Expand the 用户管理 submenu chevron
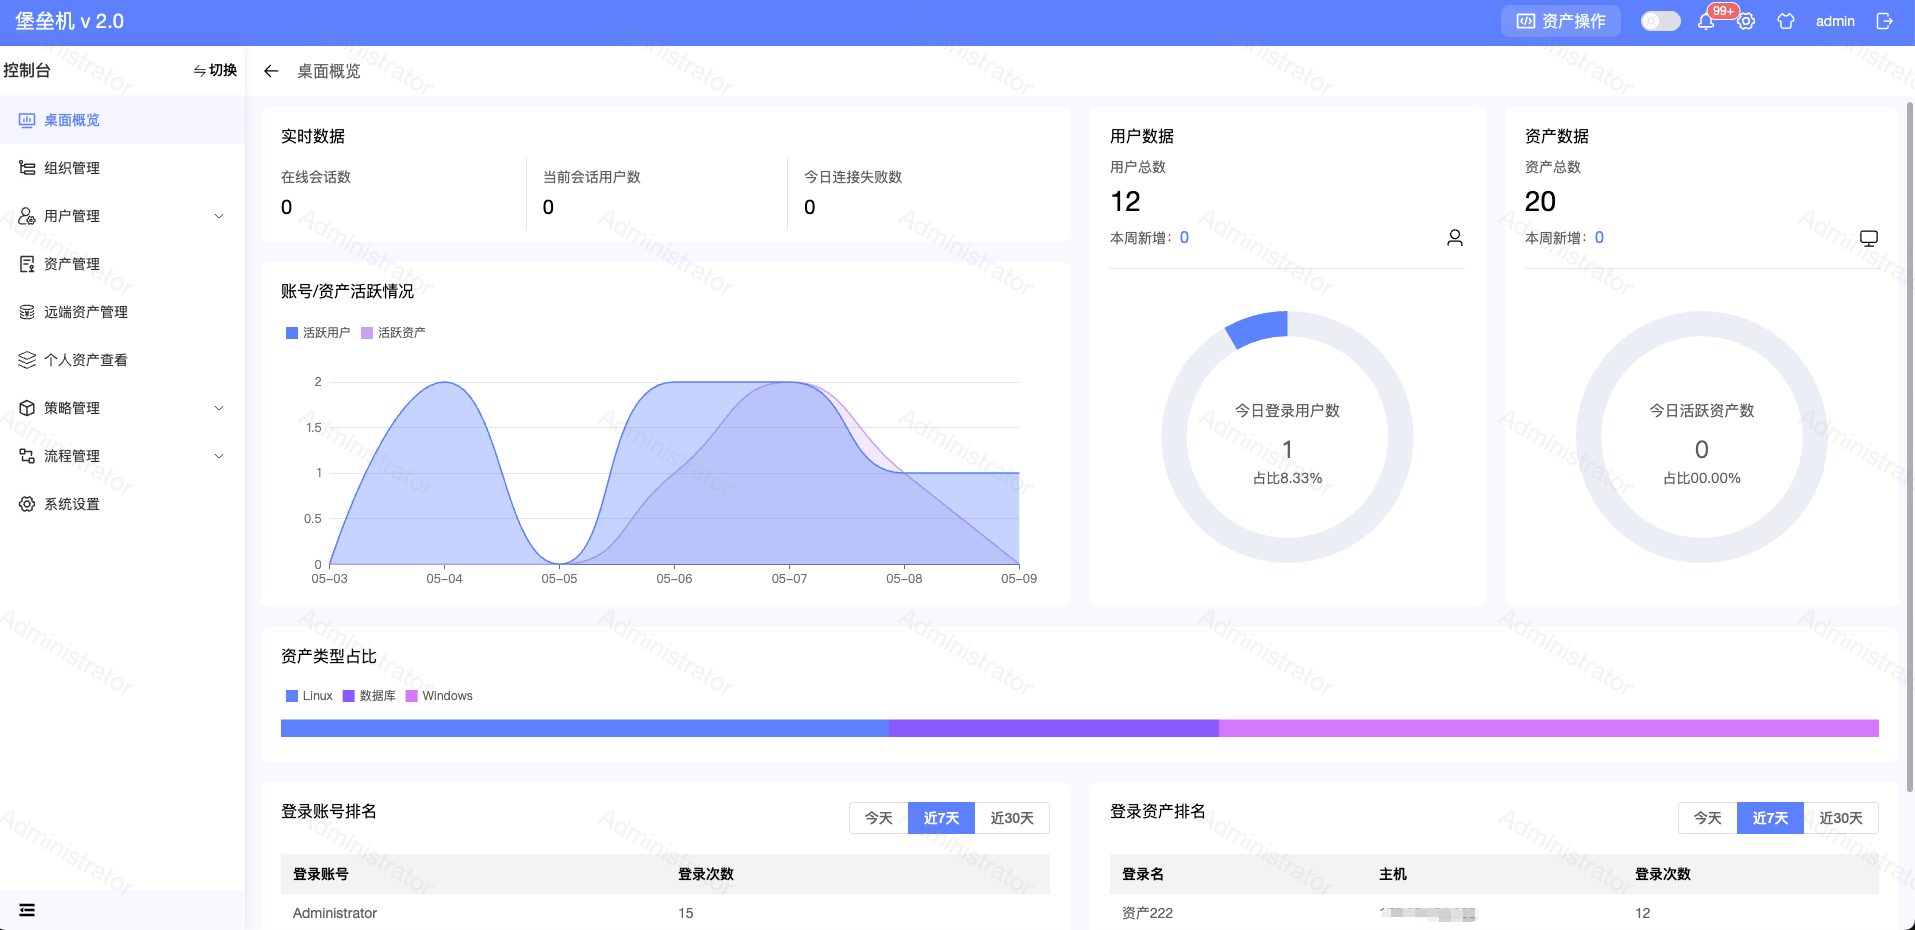 (219, 216)
